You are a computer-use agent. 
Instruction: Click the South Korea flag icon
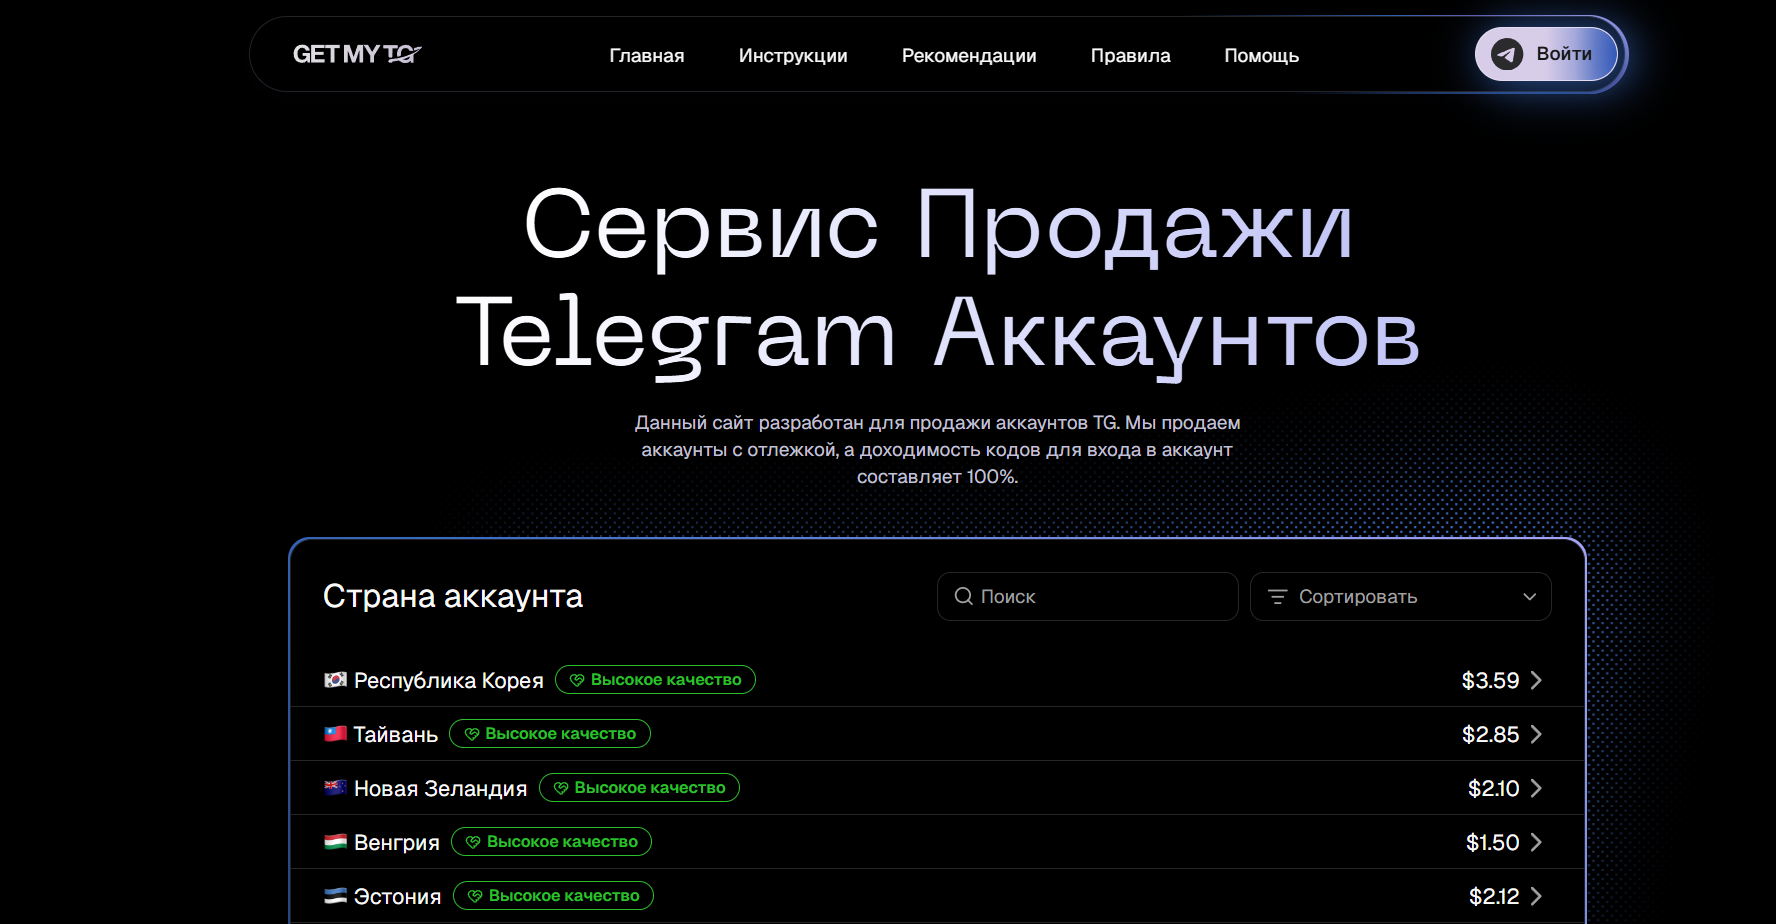(x=336, y=680)
